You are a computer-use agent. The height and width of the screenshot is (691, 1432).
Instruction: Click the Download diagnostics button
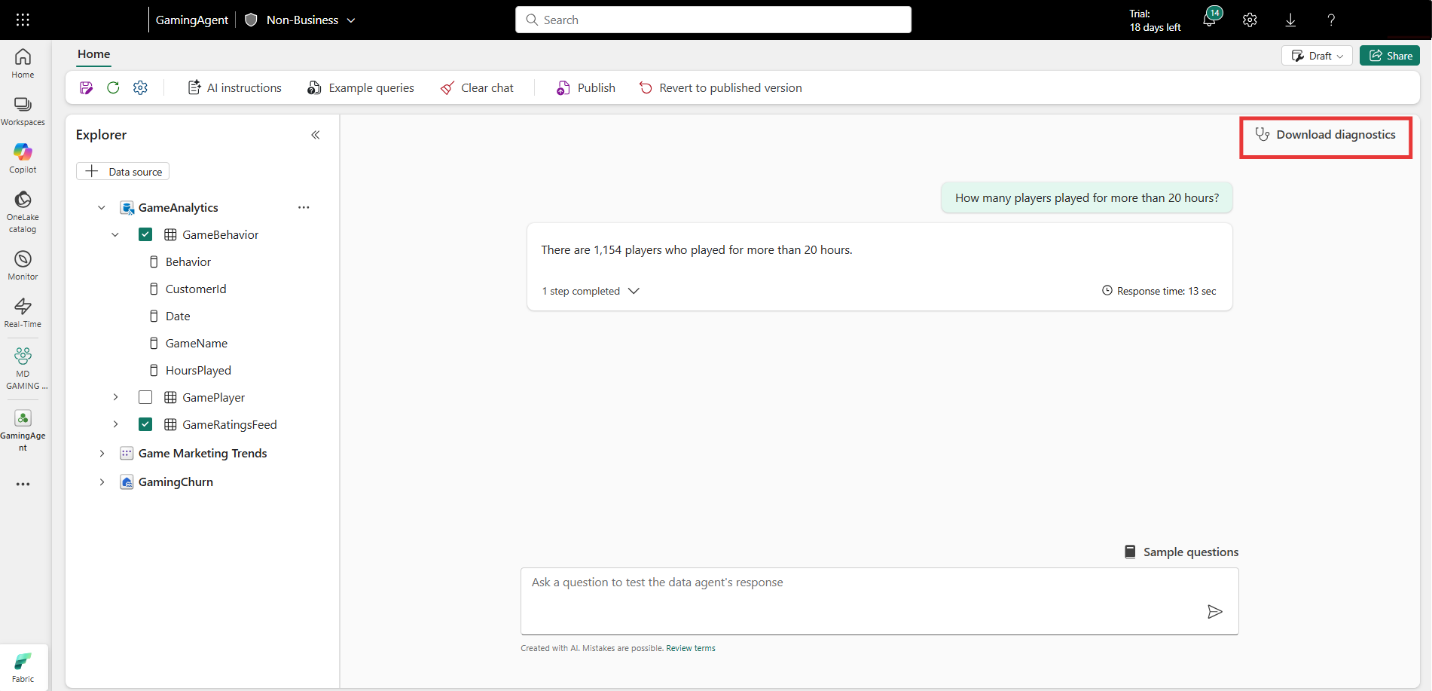(1325, 134)
